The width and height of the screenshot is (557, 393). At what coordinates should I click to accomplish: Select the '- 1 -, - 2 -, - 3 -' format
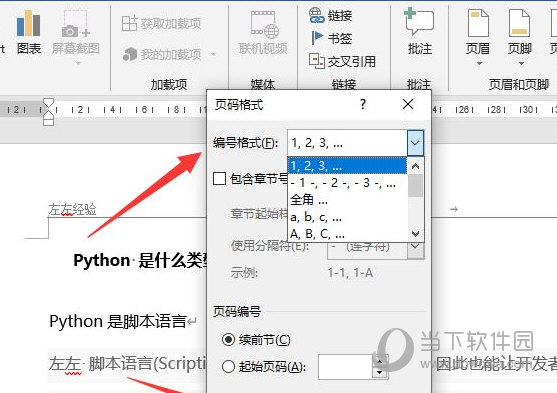pos(347,183)
